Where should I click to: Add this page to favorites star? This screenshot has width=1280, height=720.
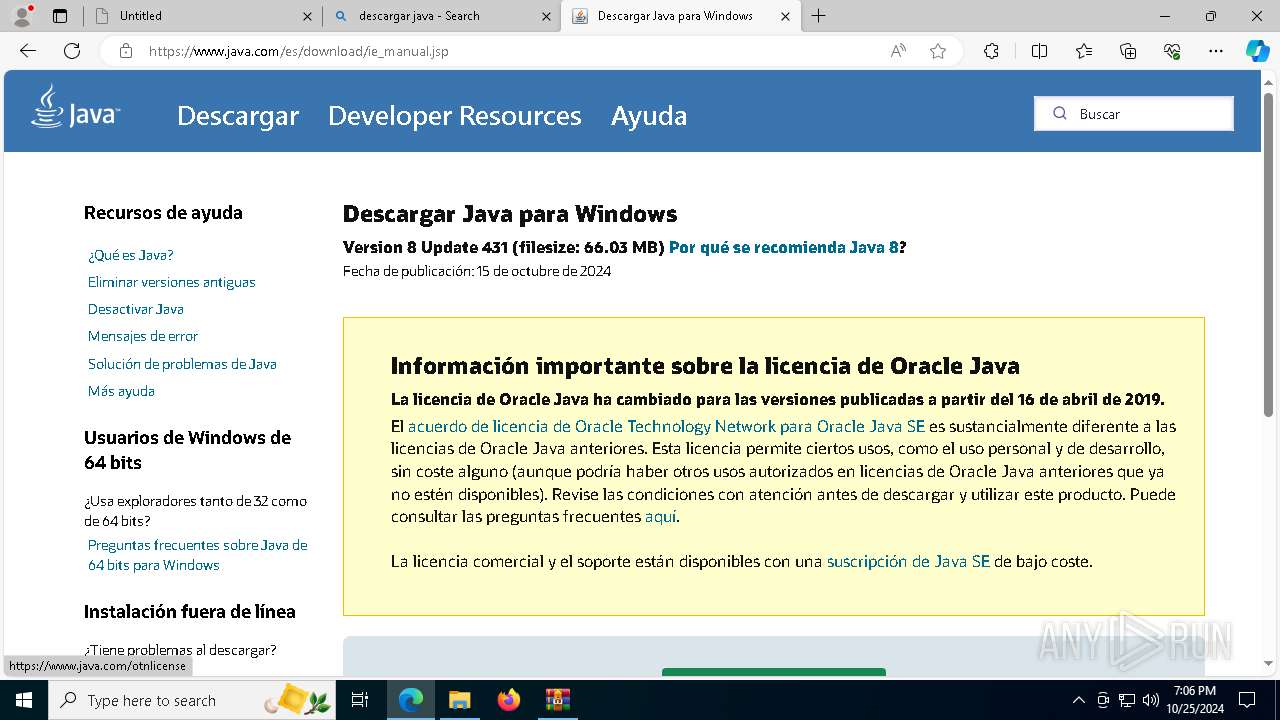(x=938, y=51)
